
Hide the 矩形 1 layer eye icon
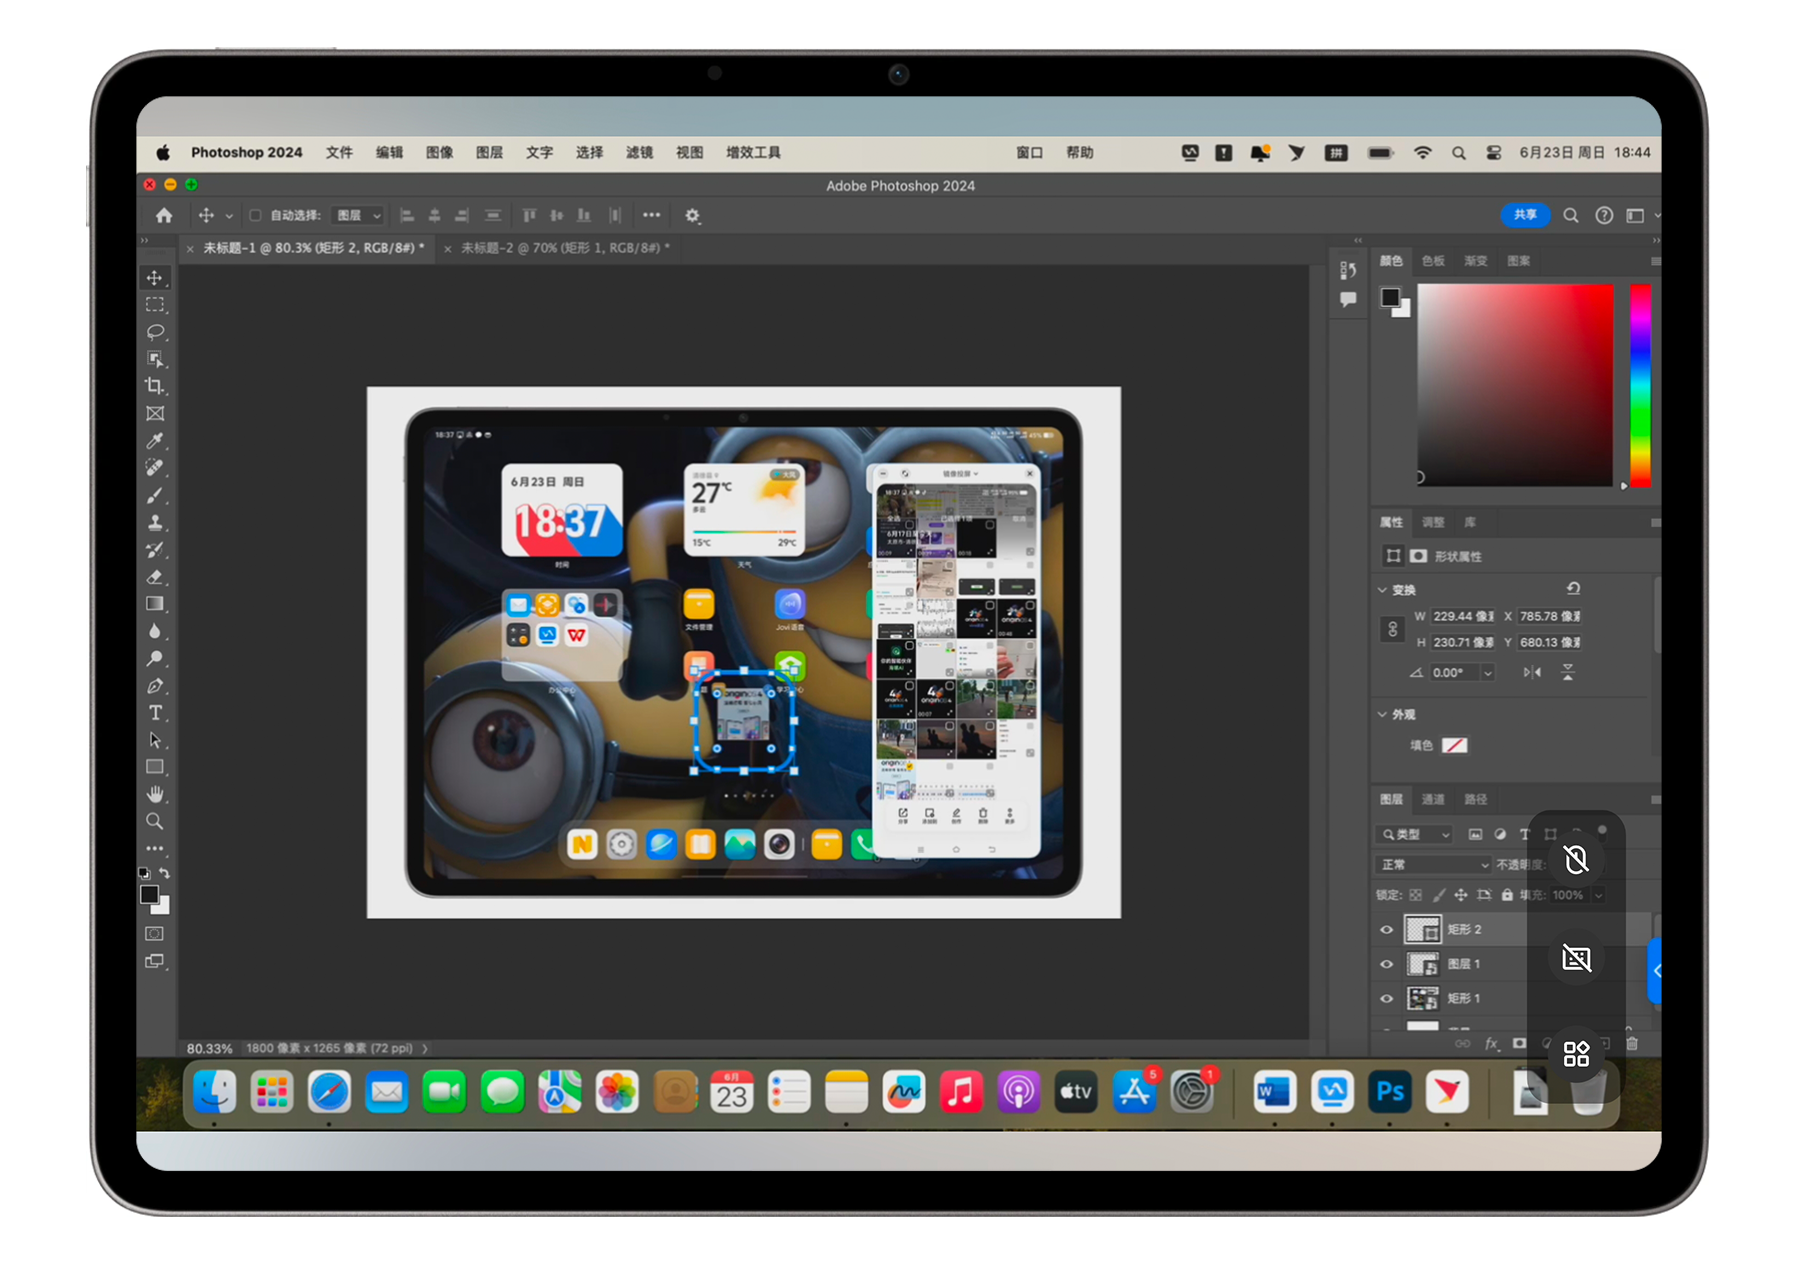point(1386,998)
